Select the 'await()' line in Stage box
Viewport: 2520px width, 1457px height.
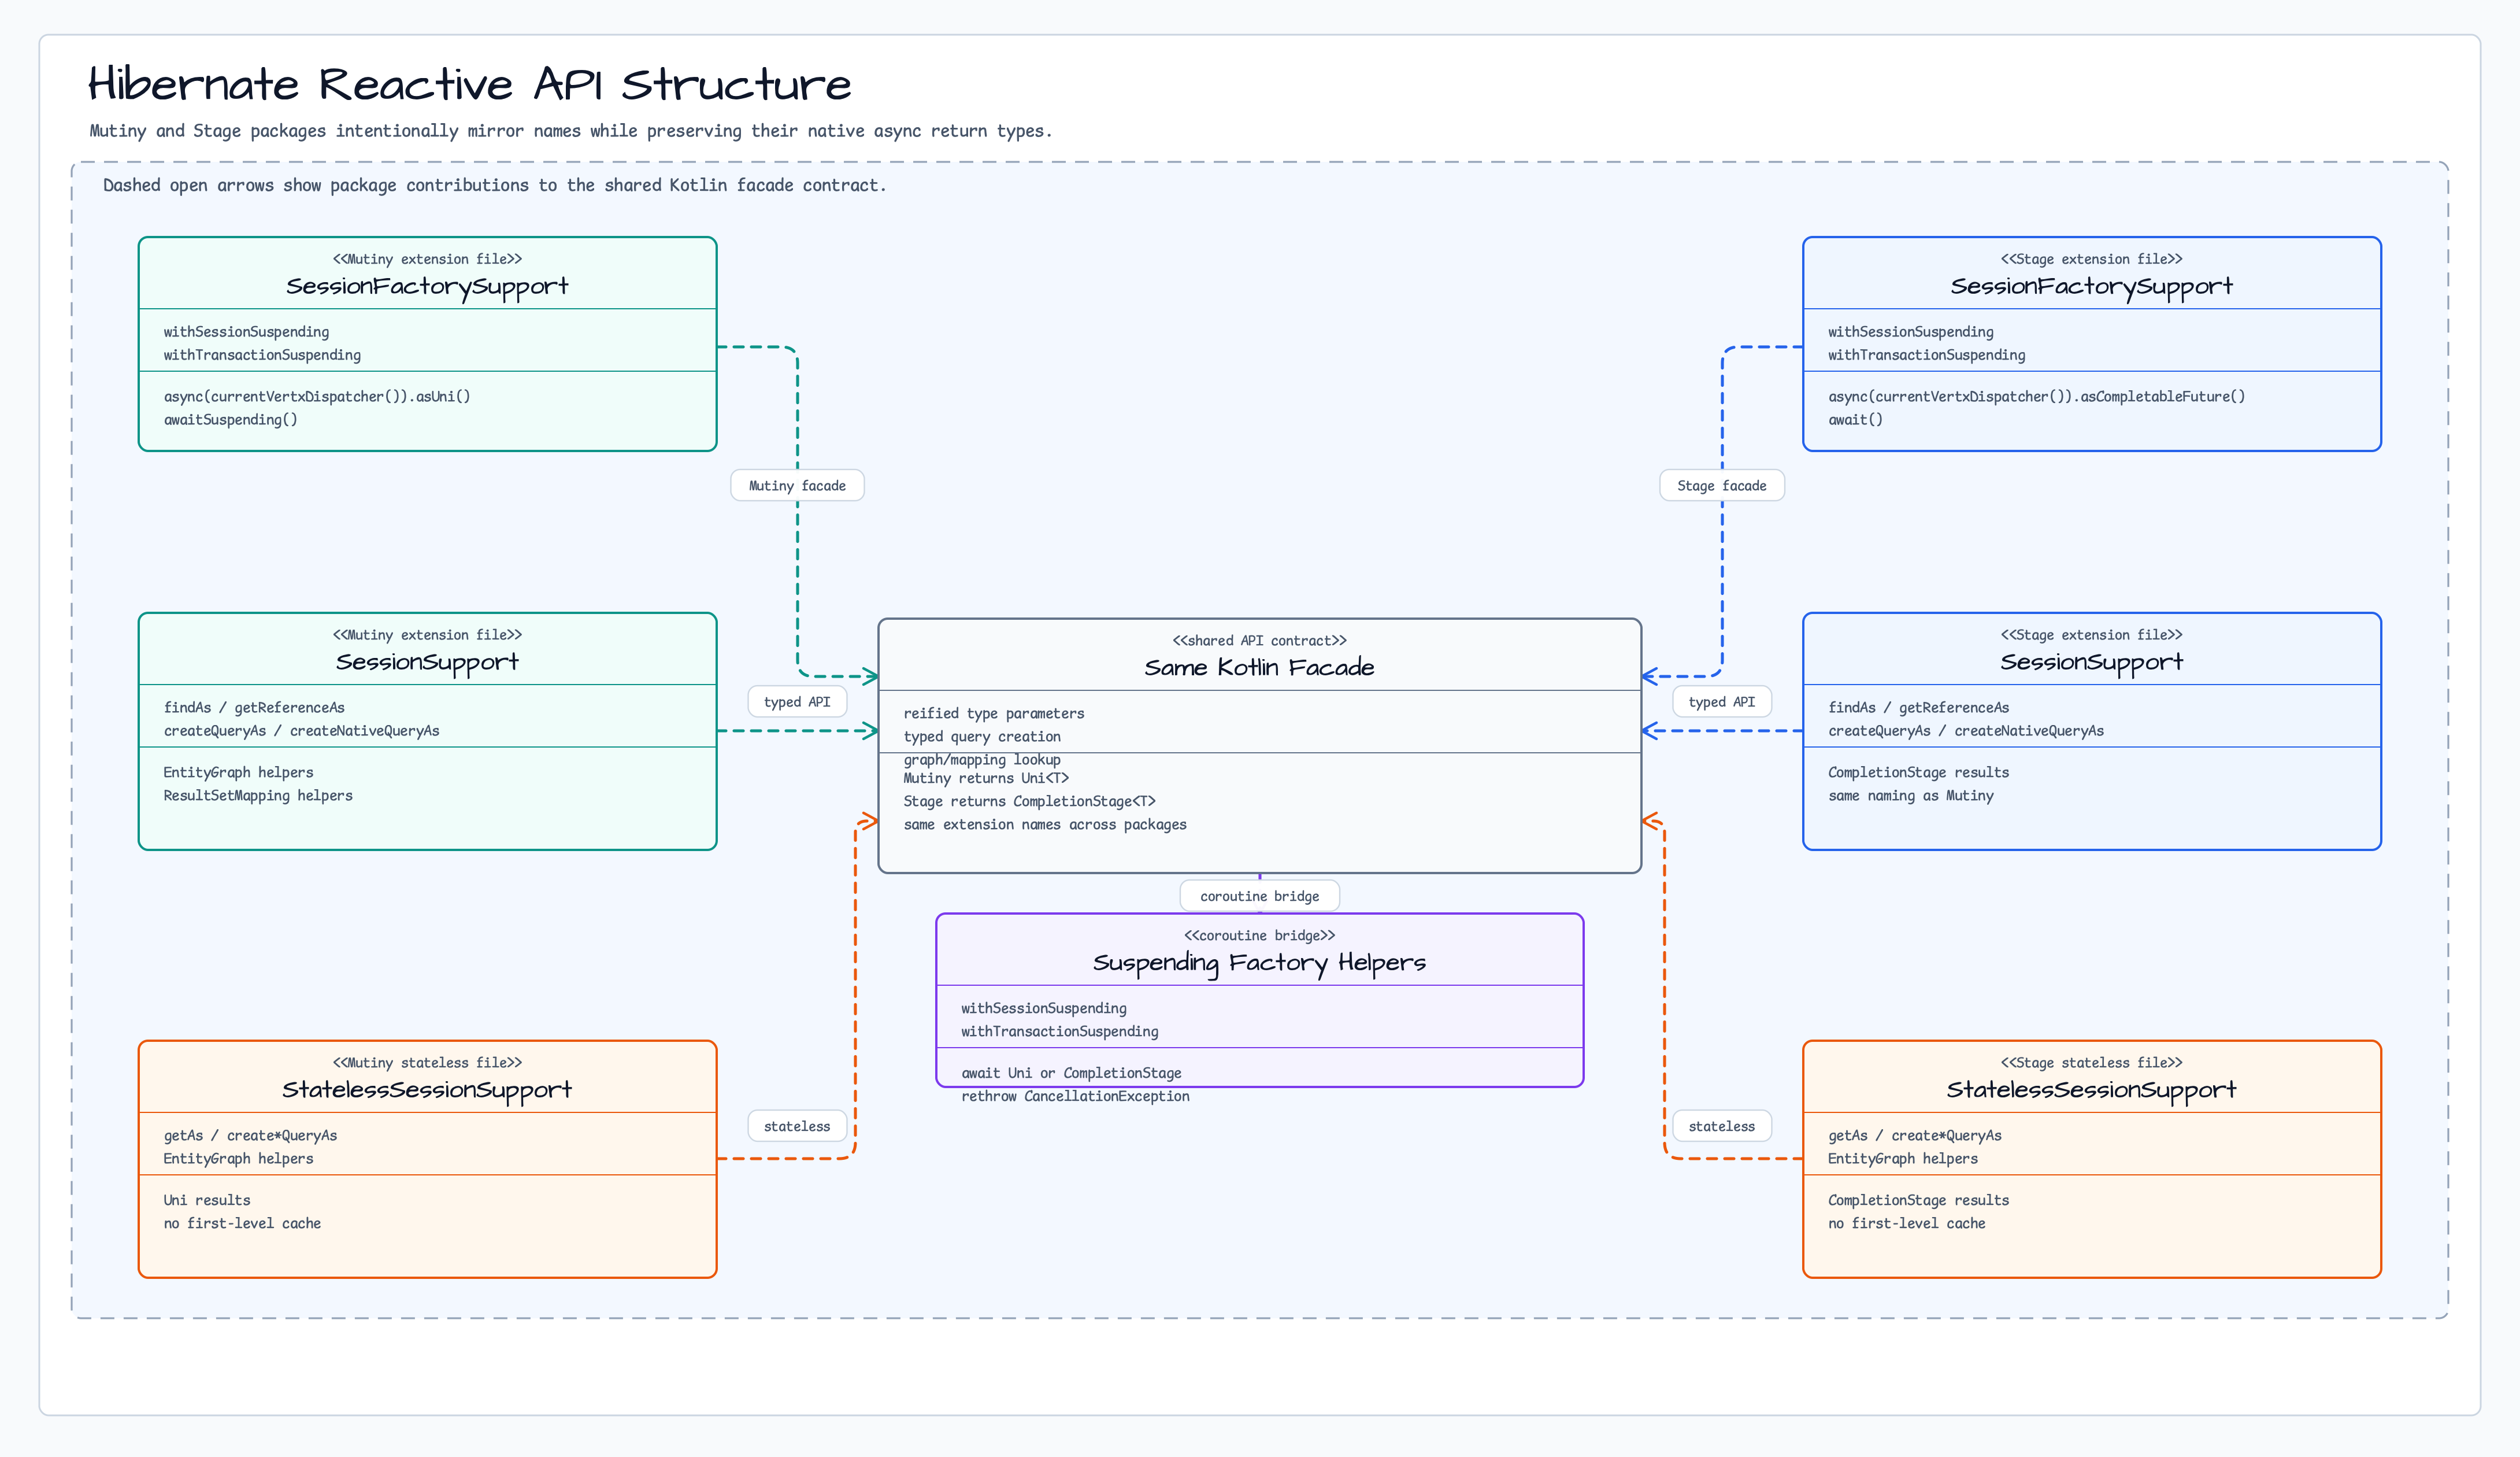[x=1855, y=420]
